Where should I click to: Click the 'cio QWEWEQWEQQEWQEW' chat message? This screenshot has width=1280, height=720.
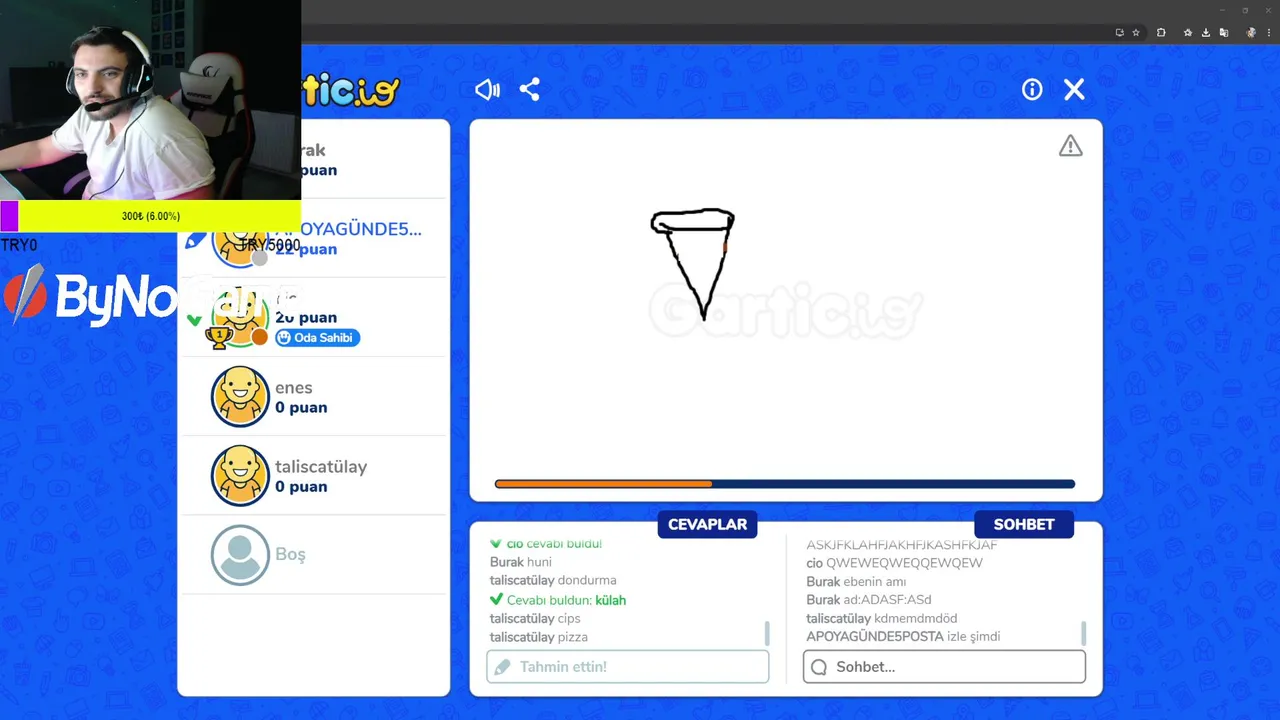[x=895, y=563]
